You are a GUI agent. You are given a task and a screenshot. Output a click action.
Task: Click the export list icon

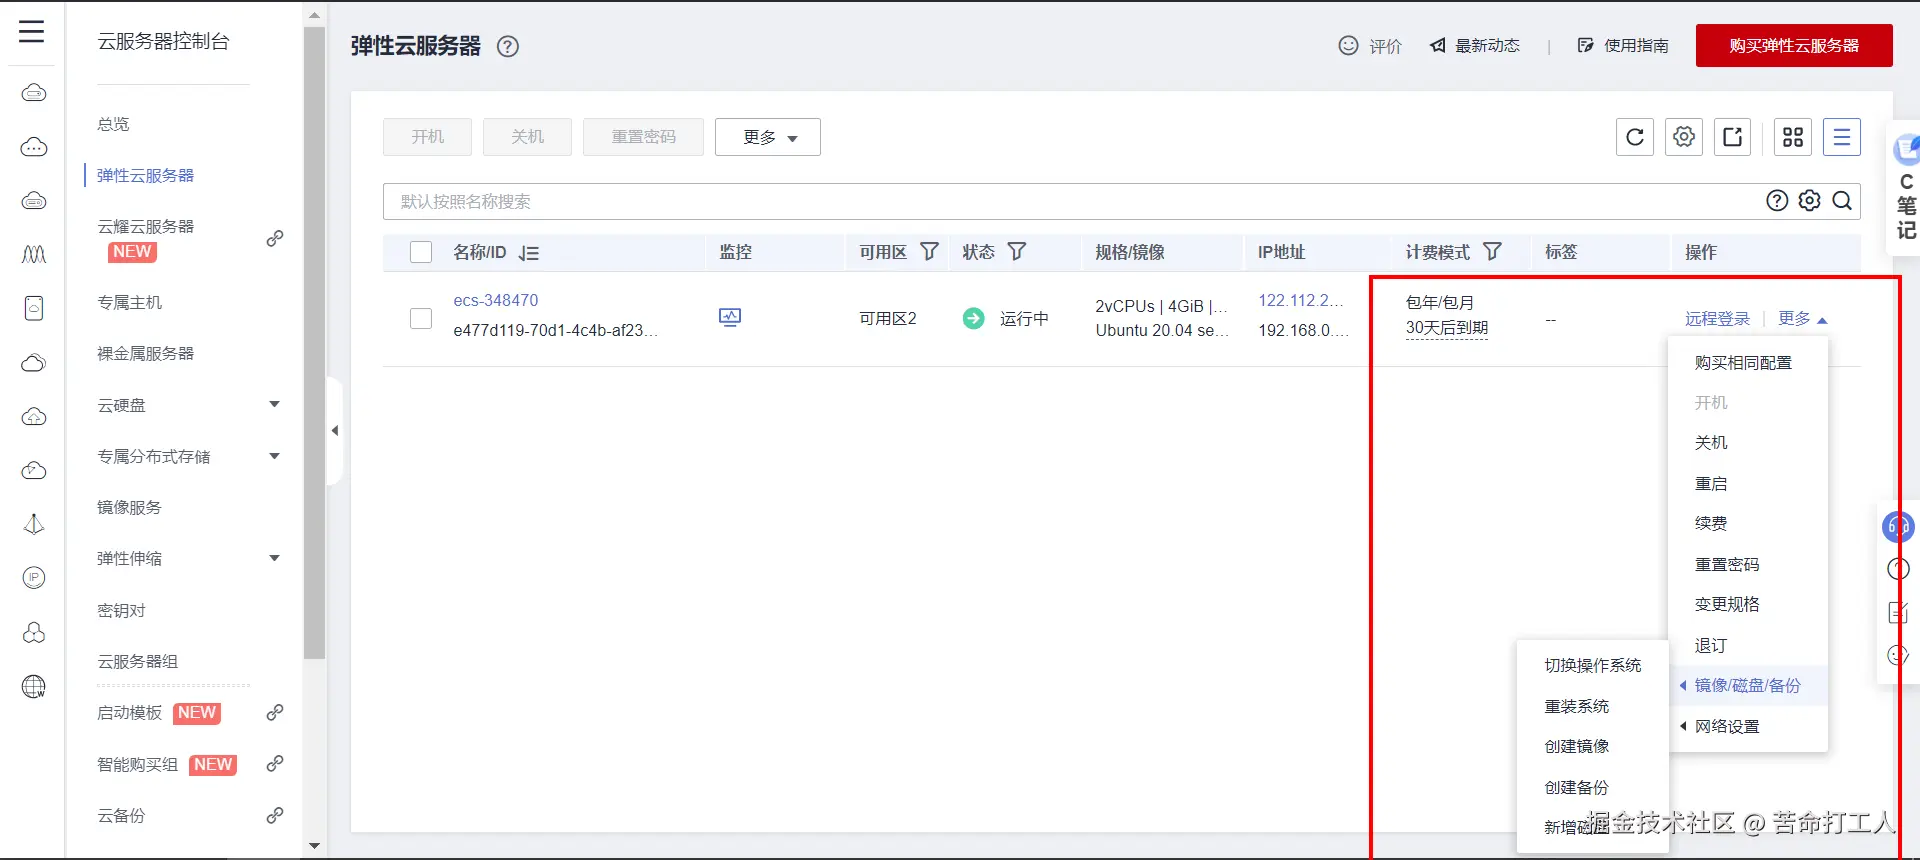pyautogui.click(x=1733, y=137)
